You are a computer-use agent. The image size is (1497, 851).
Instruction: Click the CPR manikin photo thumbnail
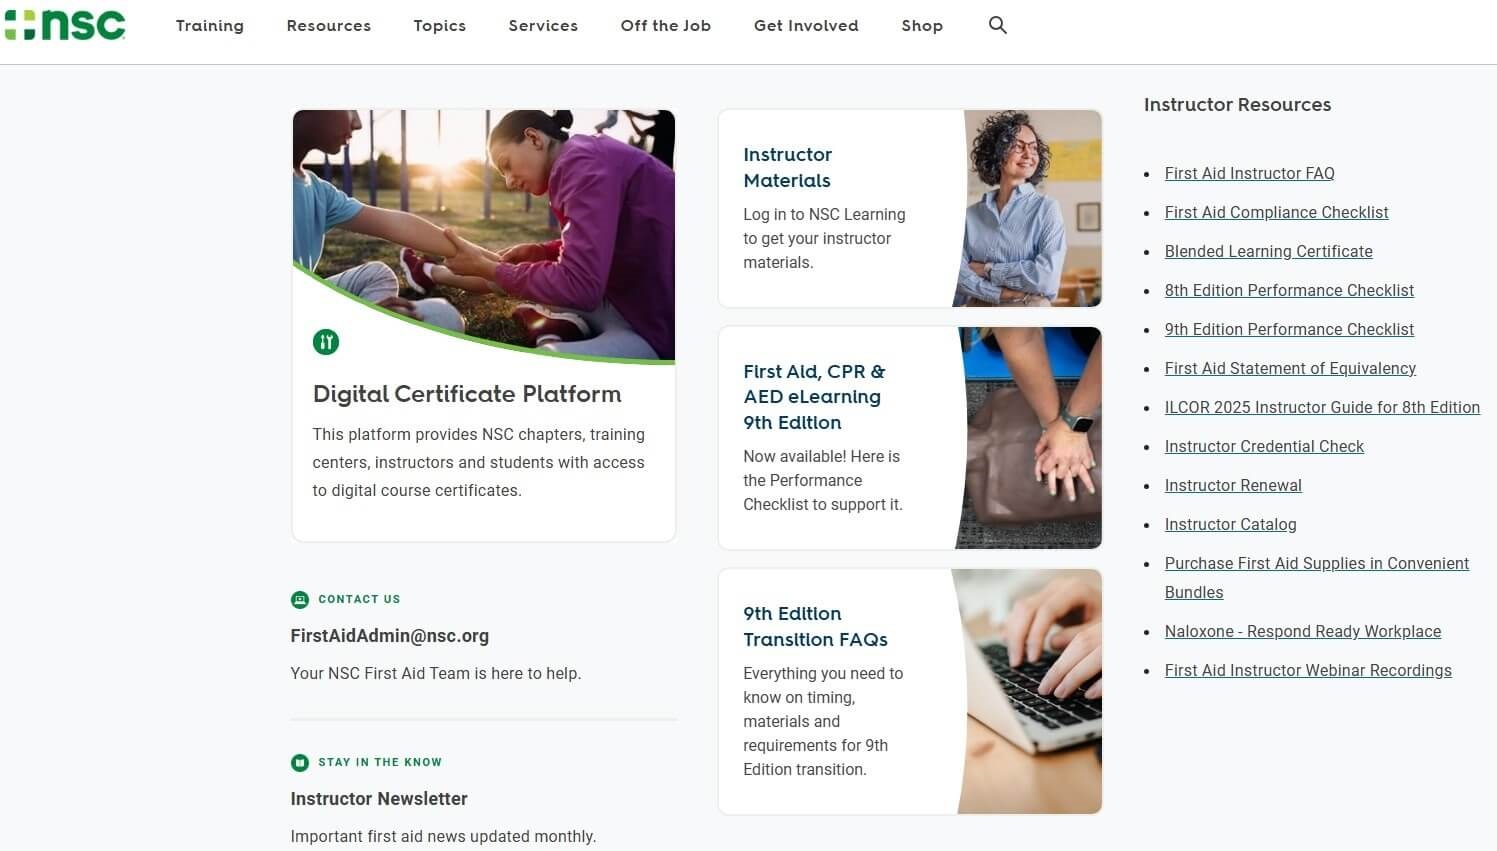coord(1029,438)
